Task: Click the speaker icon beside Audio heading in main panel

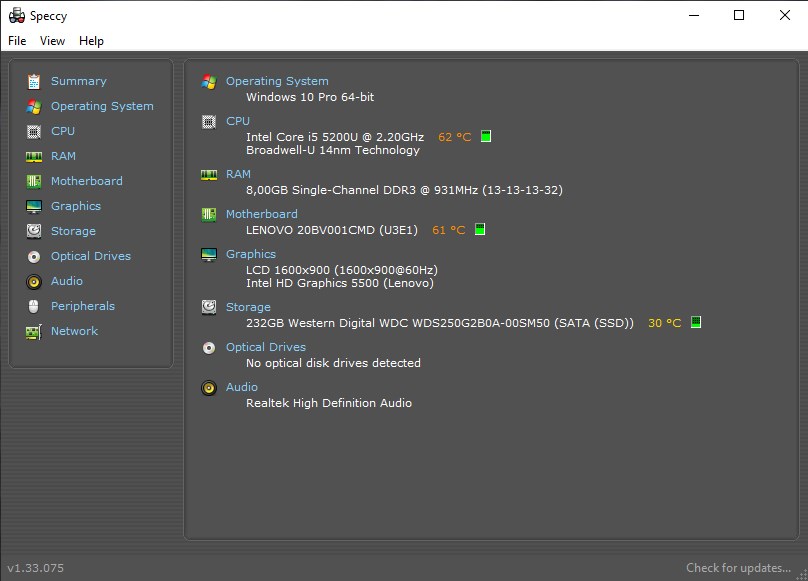Action: click(209, 388)
